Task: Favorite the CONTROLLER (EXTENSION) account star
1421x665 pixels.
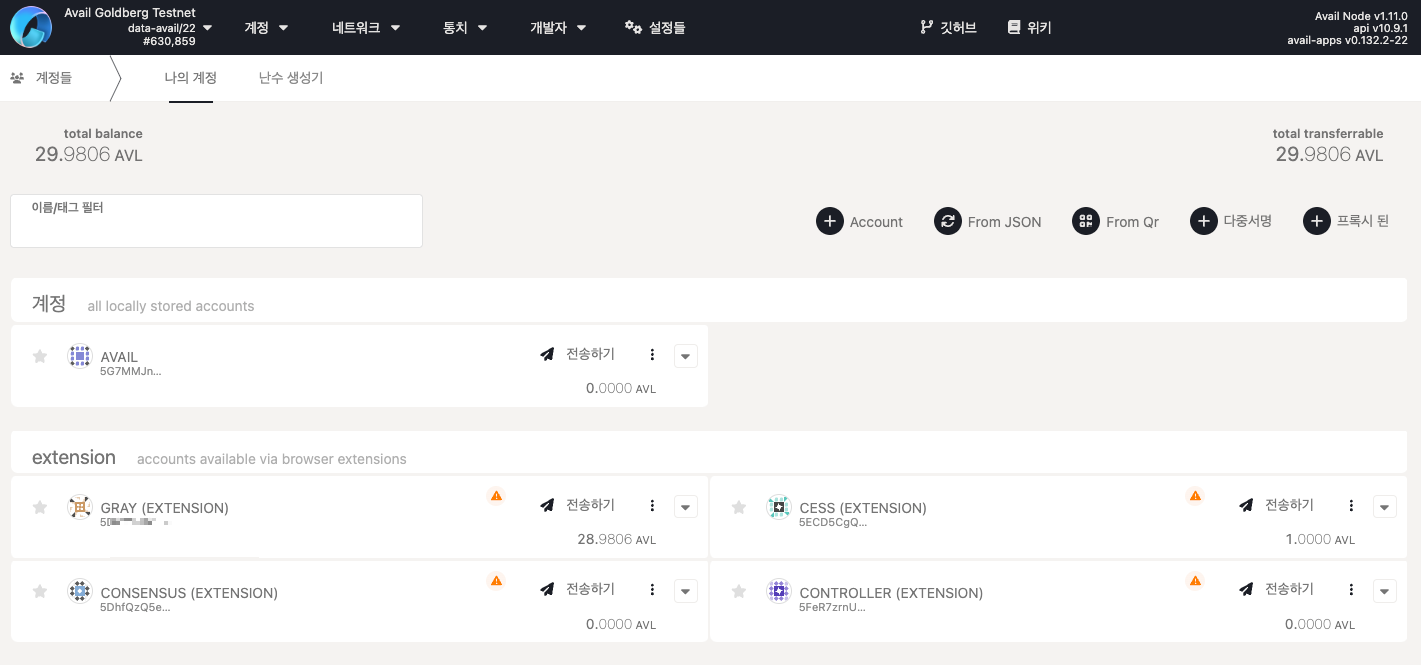Action: (x=739, y=591)
